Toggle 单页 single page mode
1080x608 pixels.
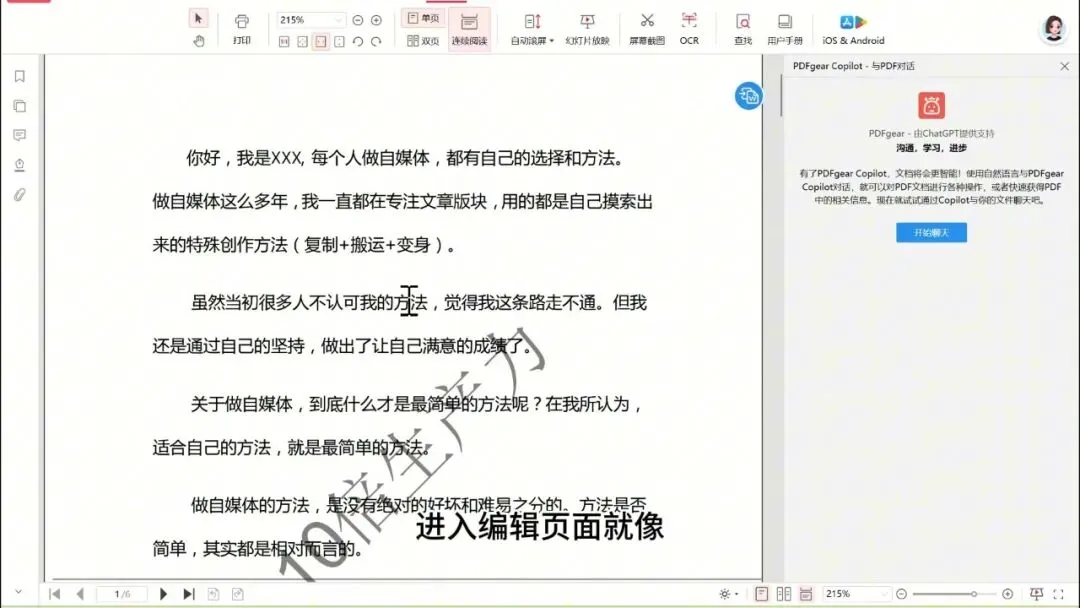point(423,19)
